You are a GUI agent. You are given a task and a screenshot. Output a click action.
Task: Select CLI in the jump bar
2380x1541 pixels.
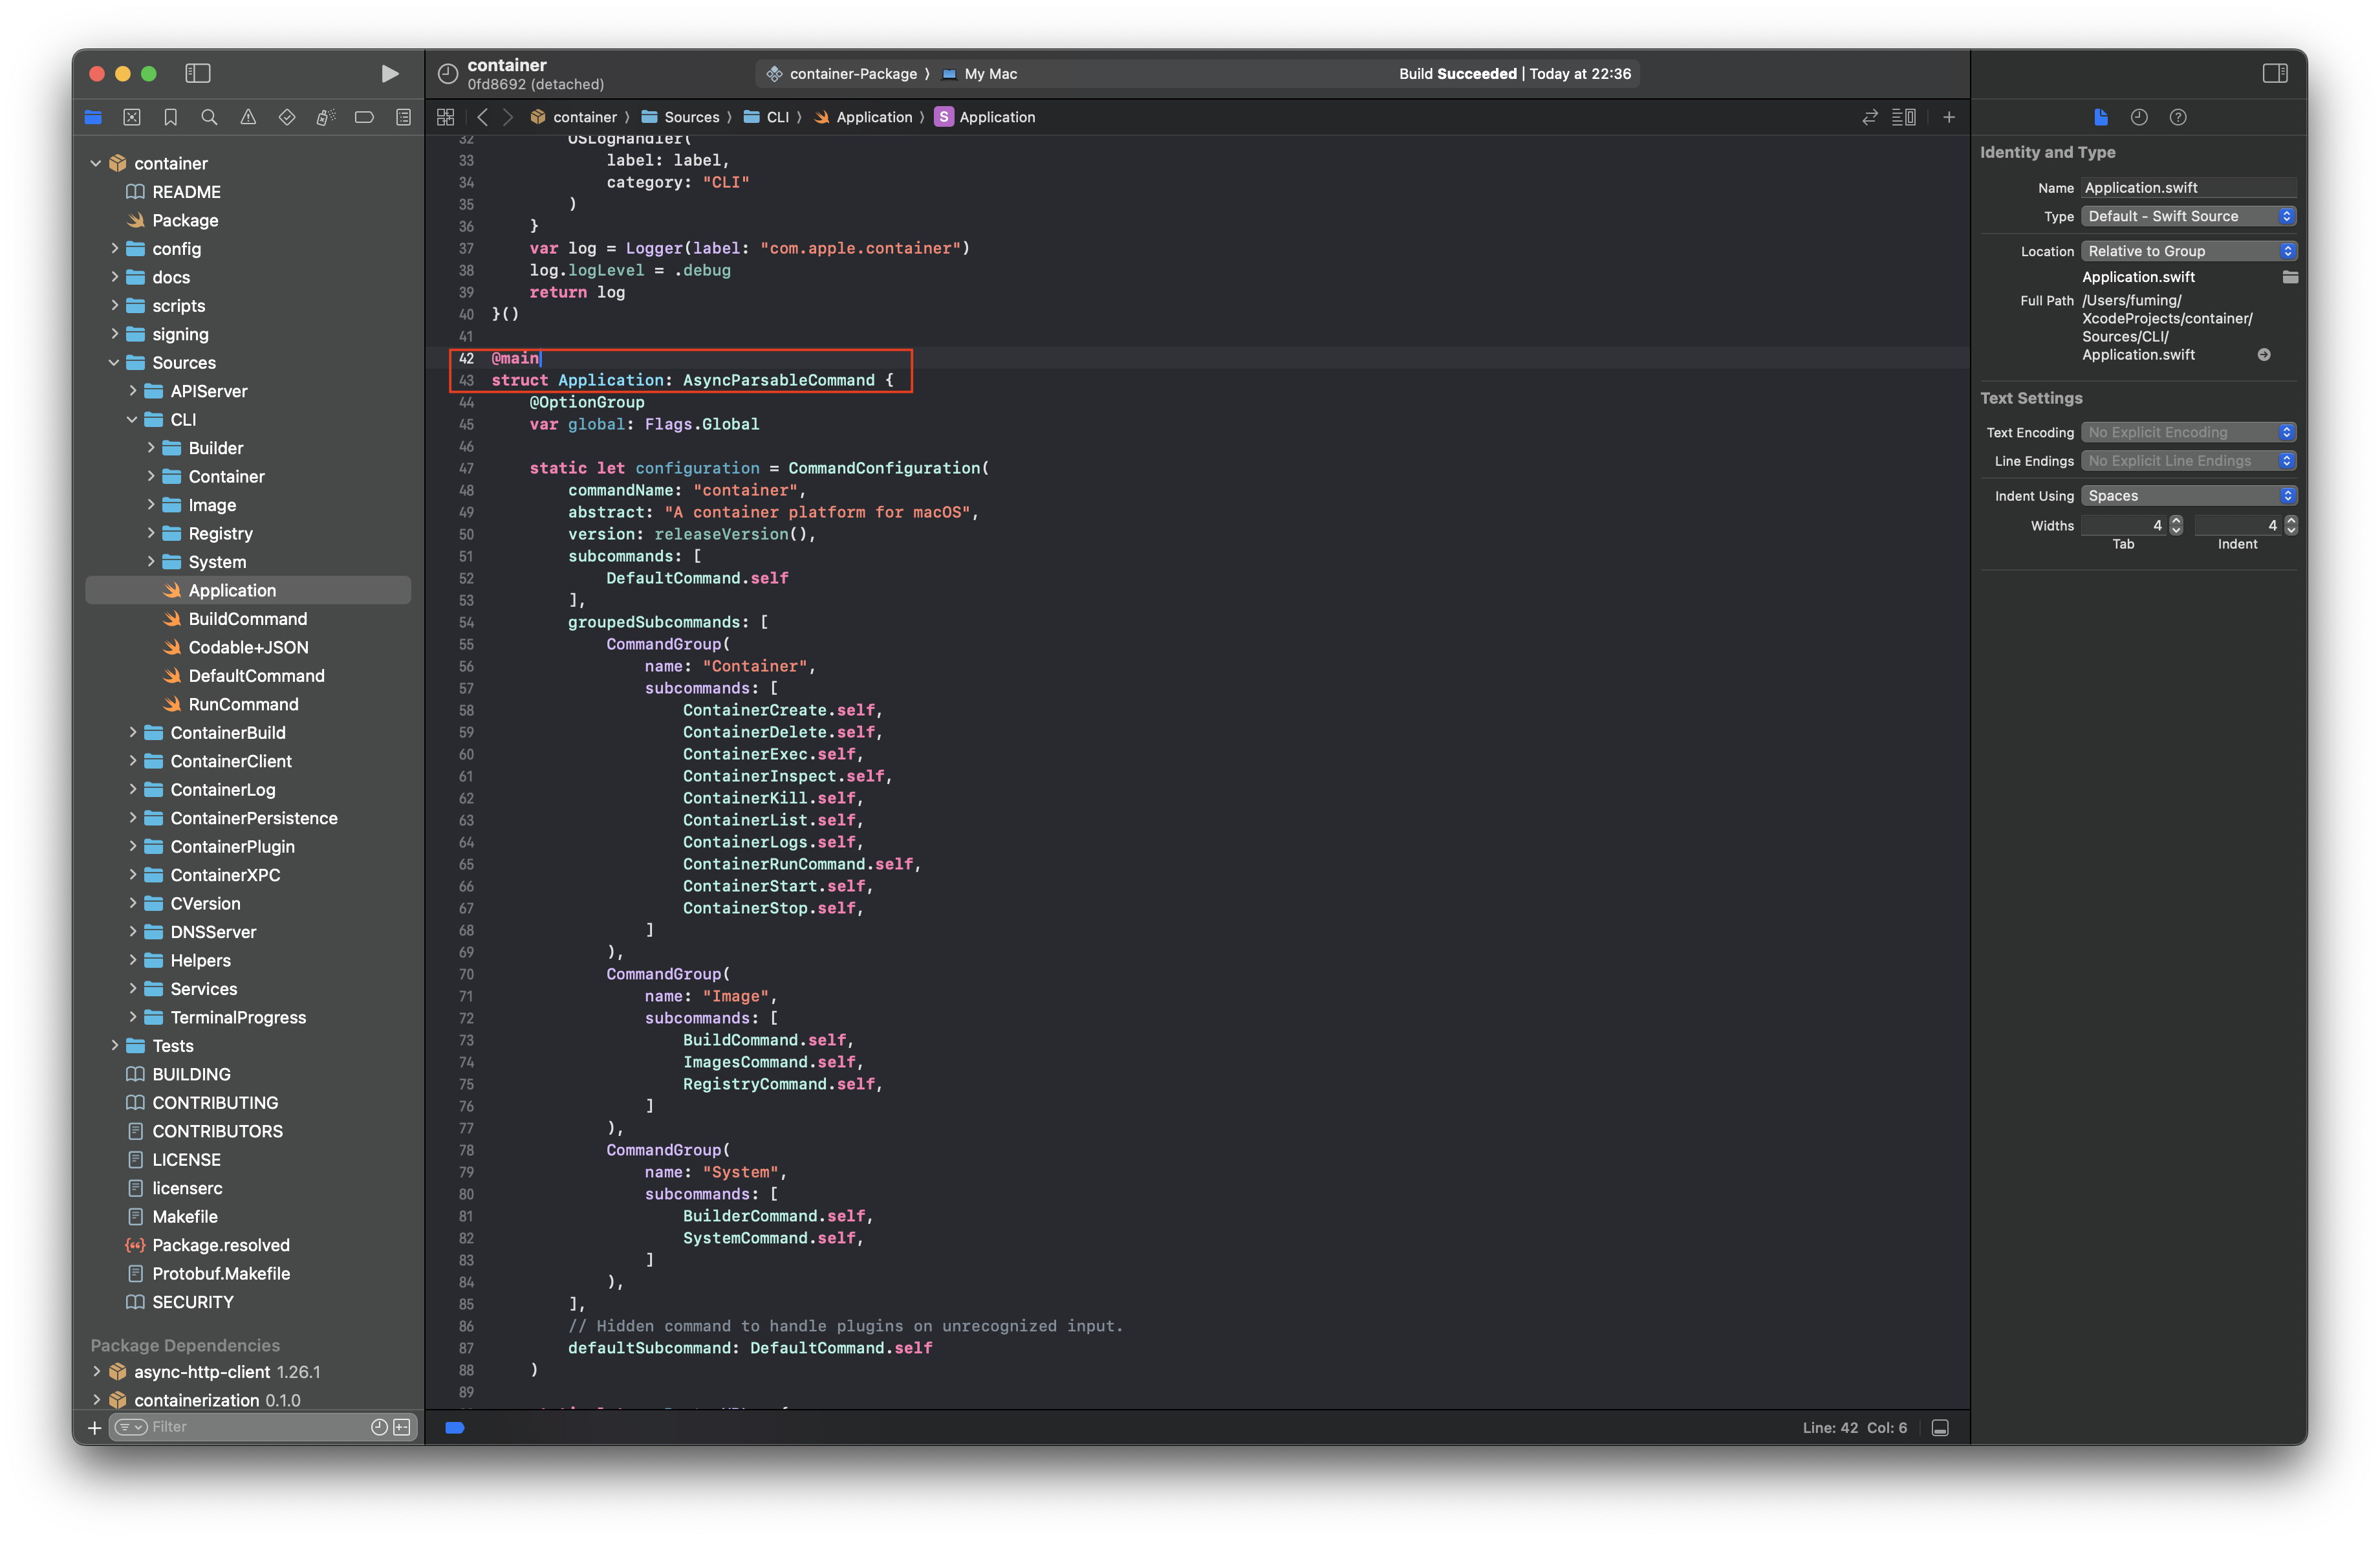[767, 117]
